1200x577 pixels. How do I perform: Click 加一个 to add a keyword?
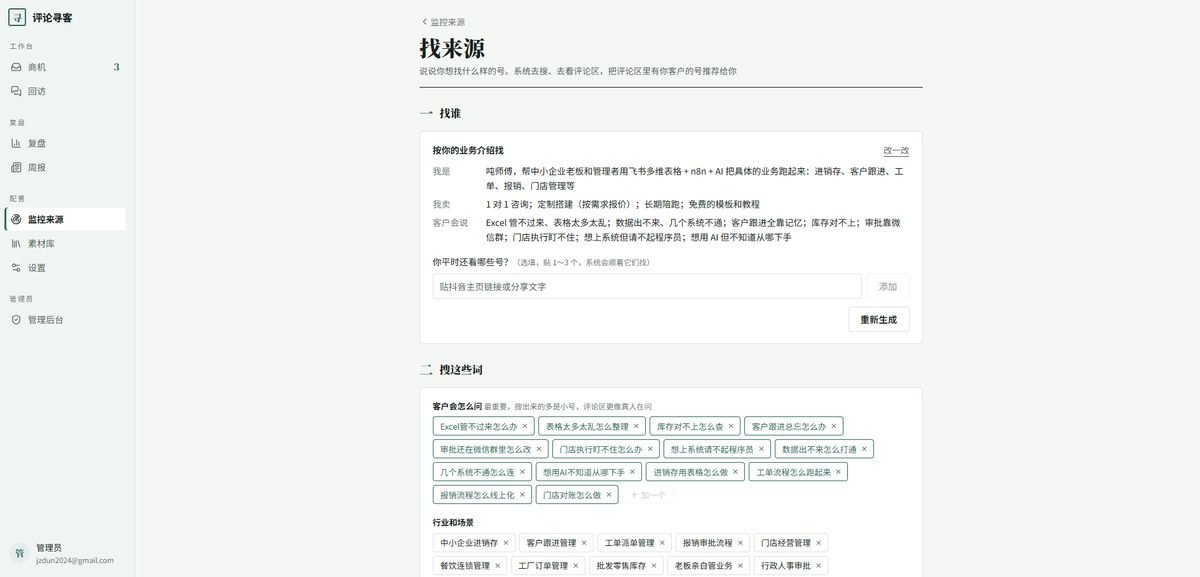click(x=648, y=495)
